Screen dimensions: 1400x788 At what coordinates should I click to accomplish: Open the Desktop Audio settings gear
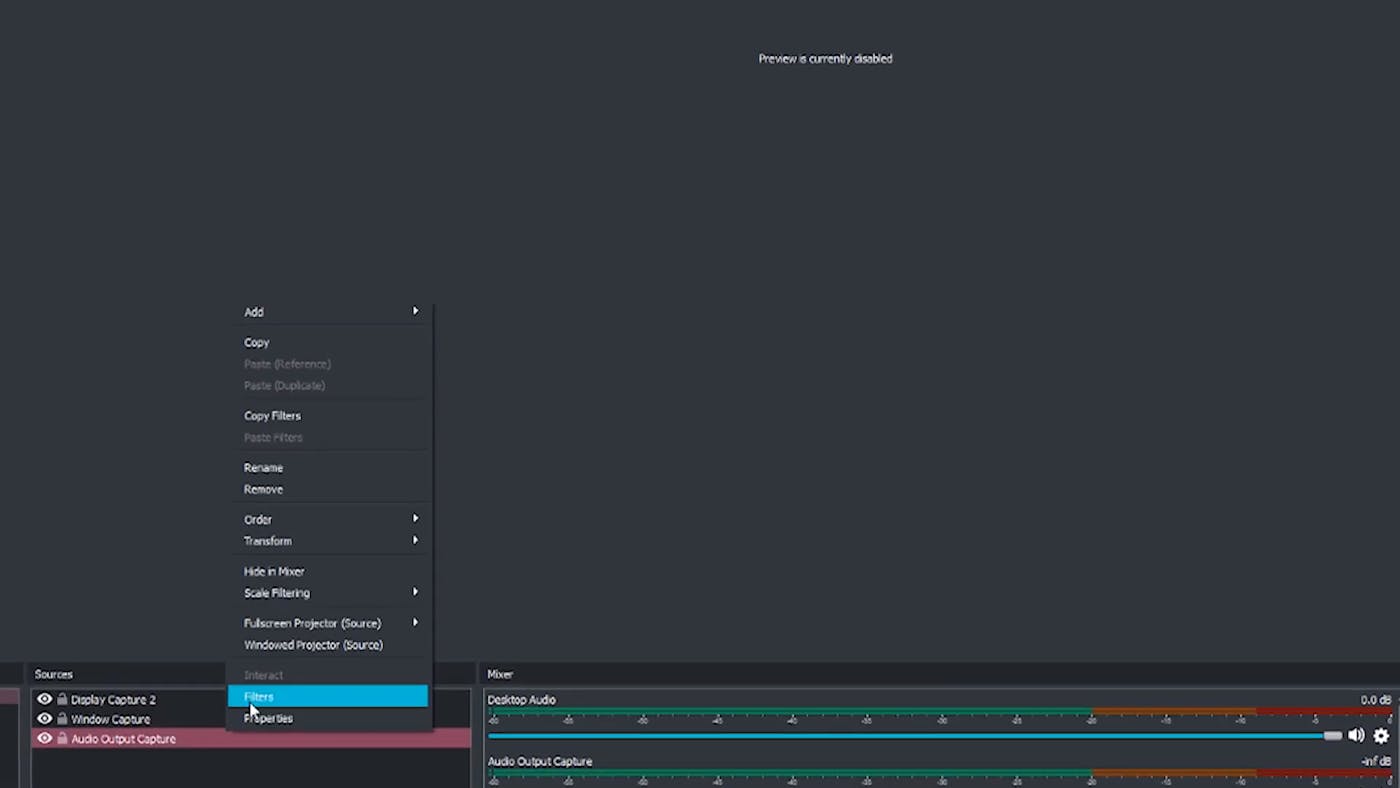(x=1381, y=735)
